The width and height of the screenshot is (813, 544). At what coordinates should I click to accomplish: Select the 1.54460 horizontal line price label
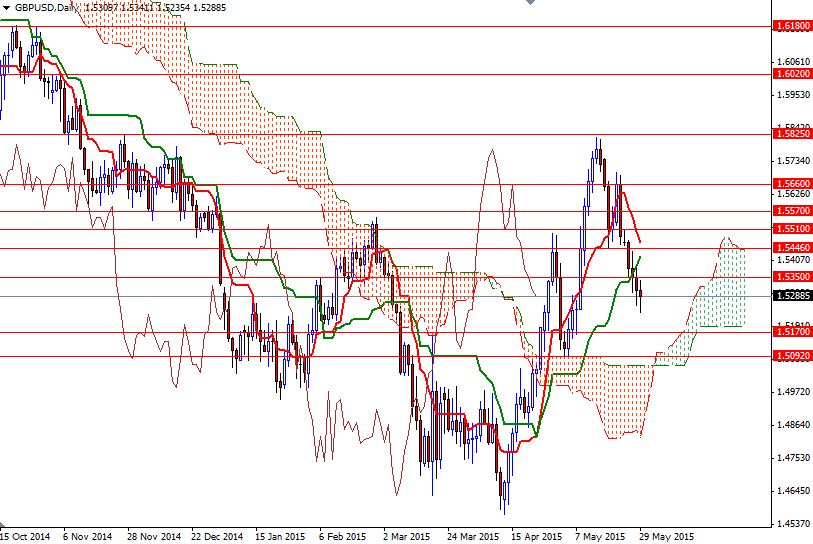(792, 248)
